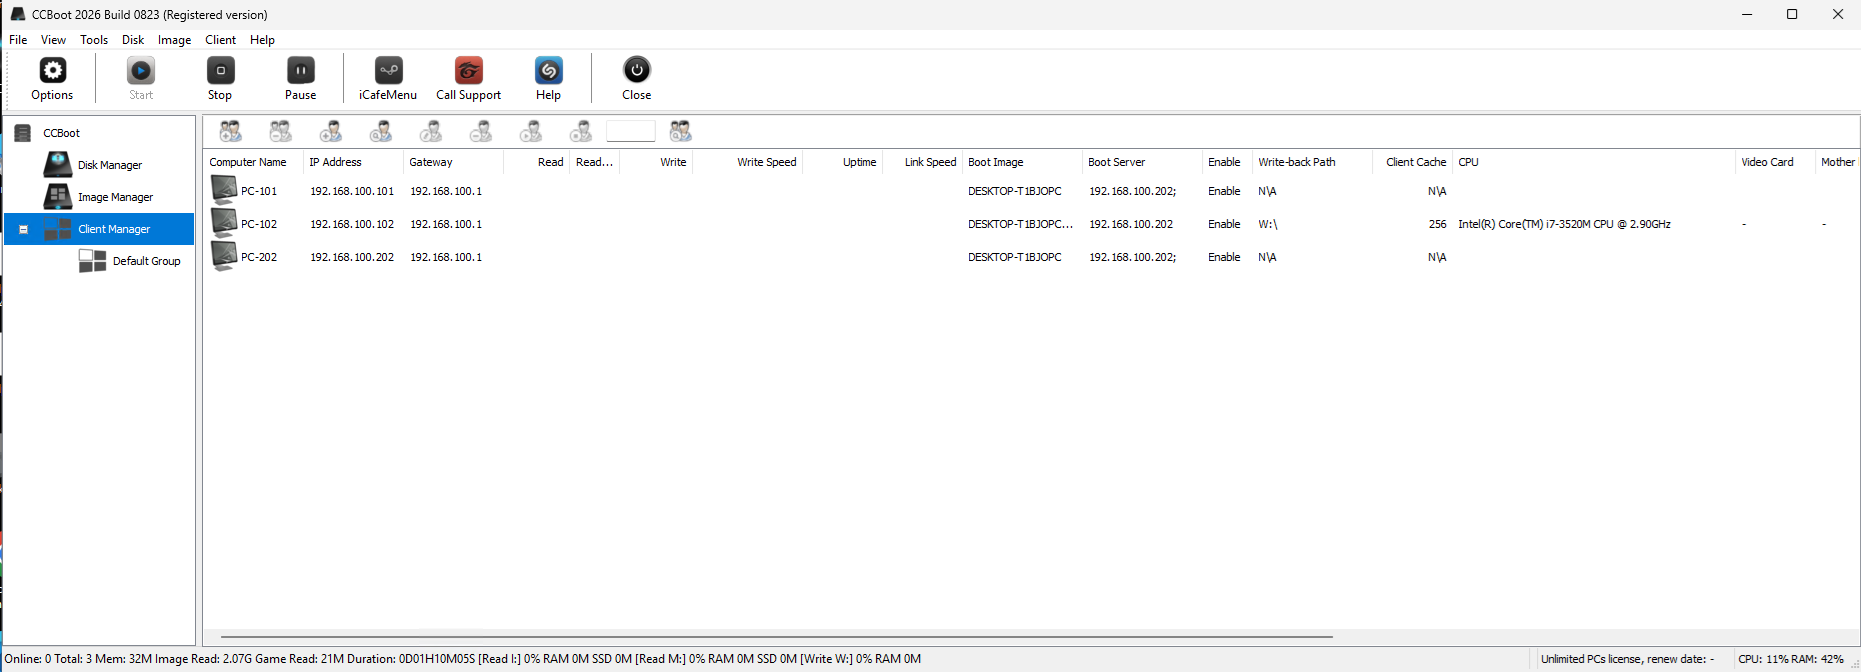Pause the CCBoot service
Viewport: 1861px width, 672px height.
pos(300,78)
